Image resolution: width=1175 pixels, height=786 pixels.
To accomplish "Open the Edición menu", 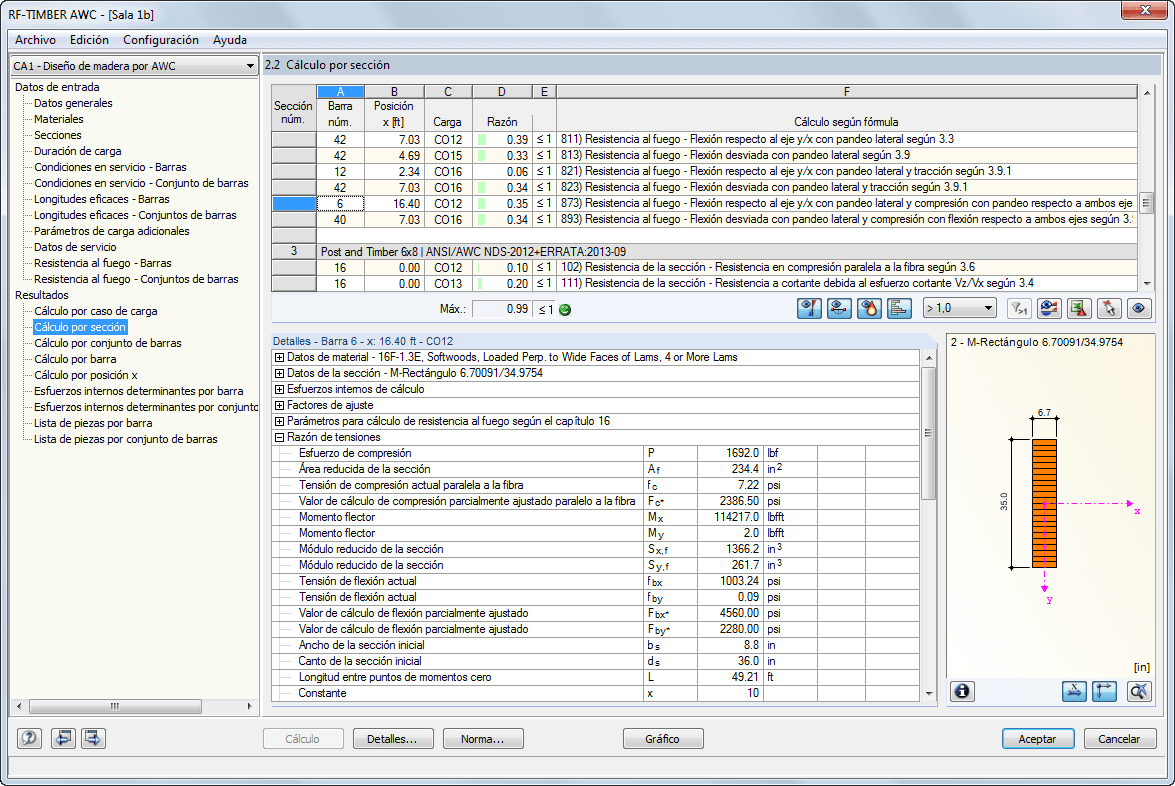I will (89, 40).
